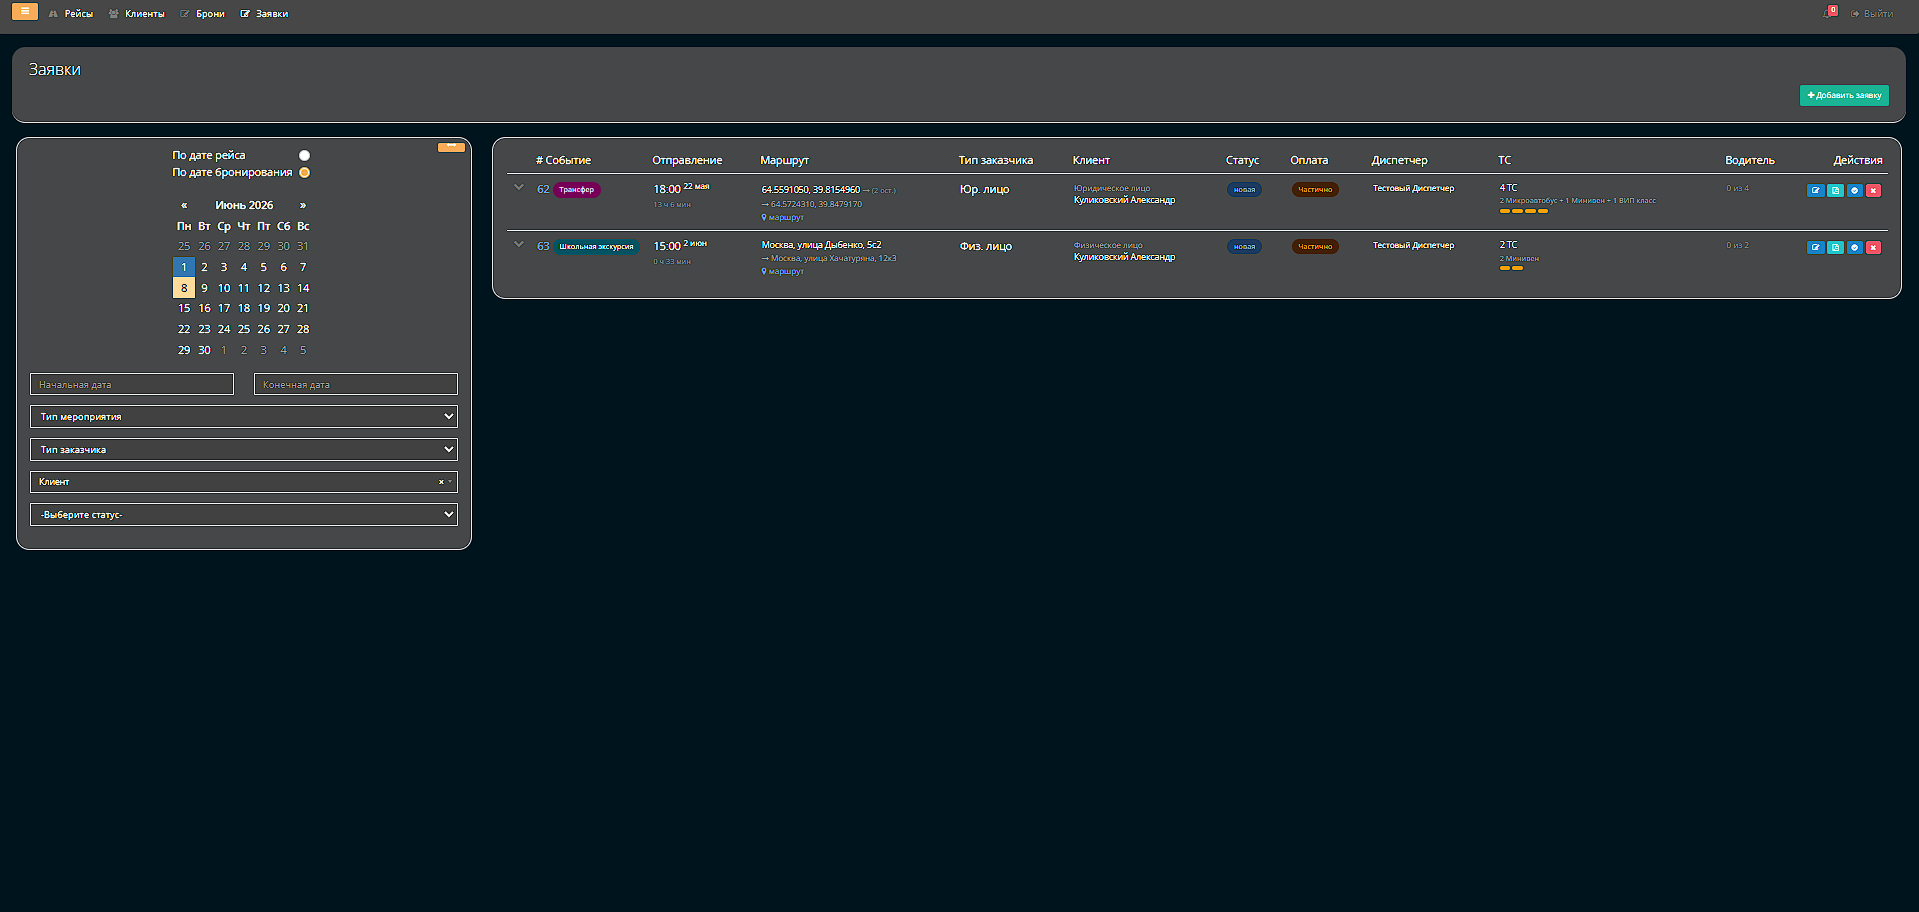Open the hamburger sidebar menu
Viewport: 1919px width, 912px height.
(25, 12)
